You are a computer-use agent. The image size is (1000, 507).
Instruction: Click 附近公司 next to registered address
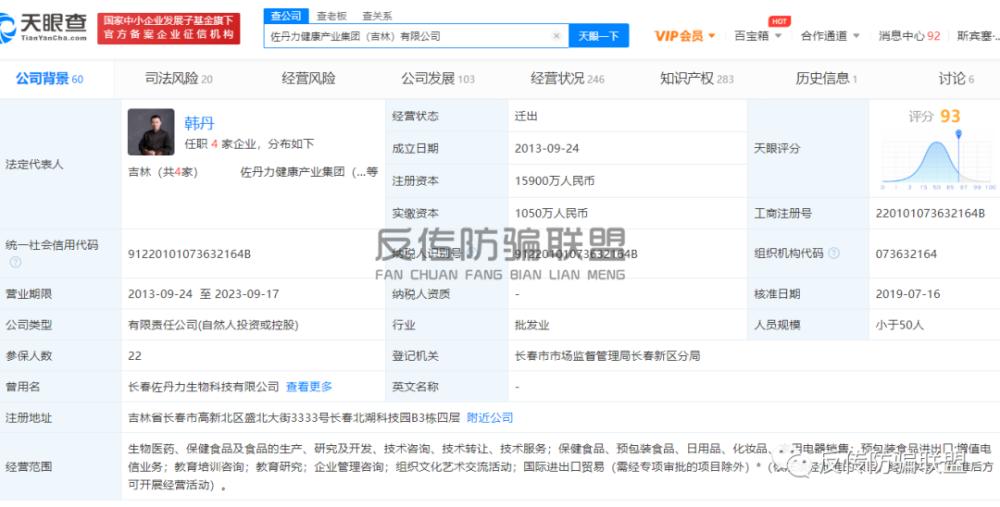pos(490,418)
